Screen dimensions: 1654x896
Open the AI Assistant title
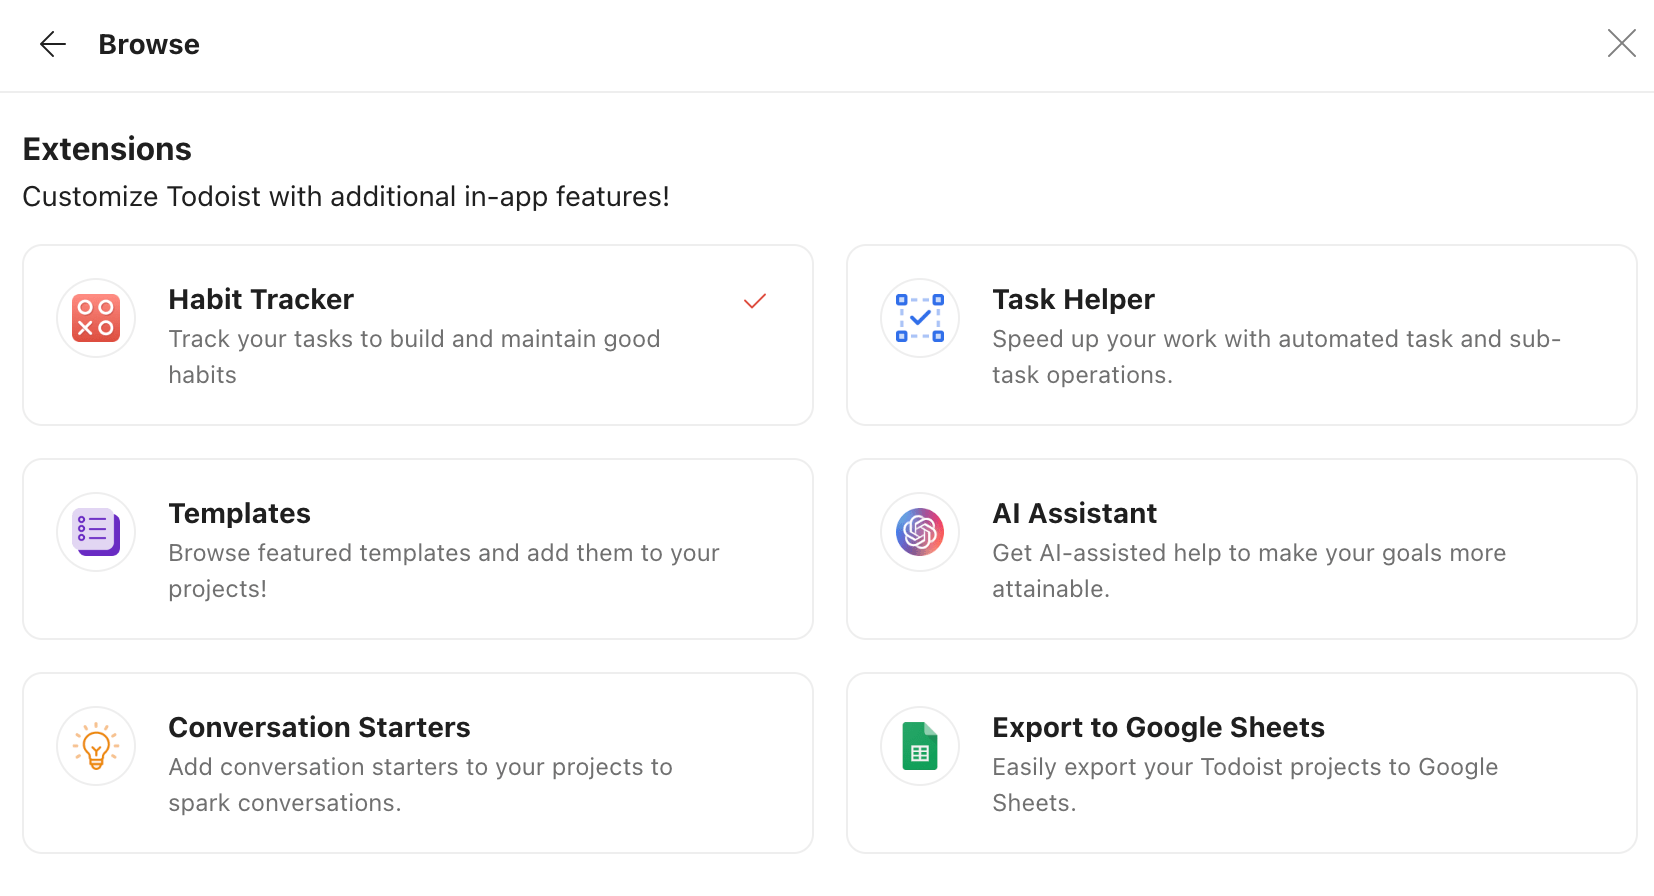pos(1074,513)
